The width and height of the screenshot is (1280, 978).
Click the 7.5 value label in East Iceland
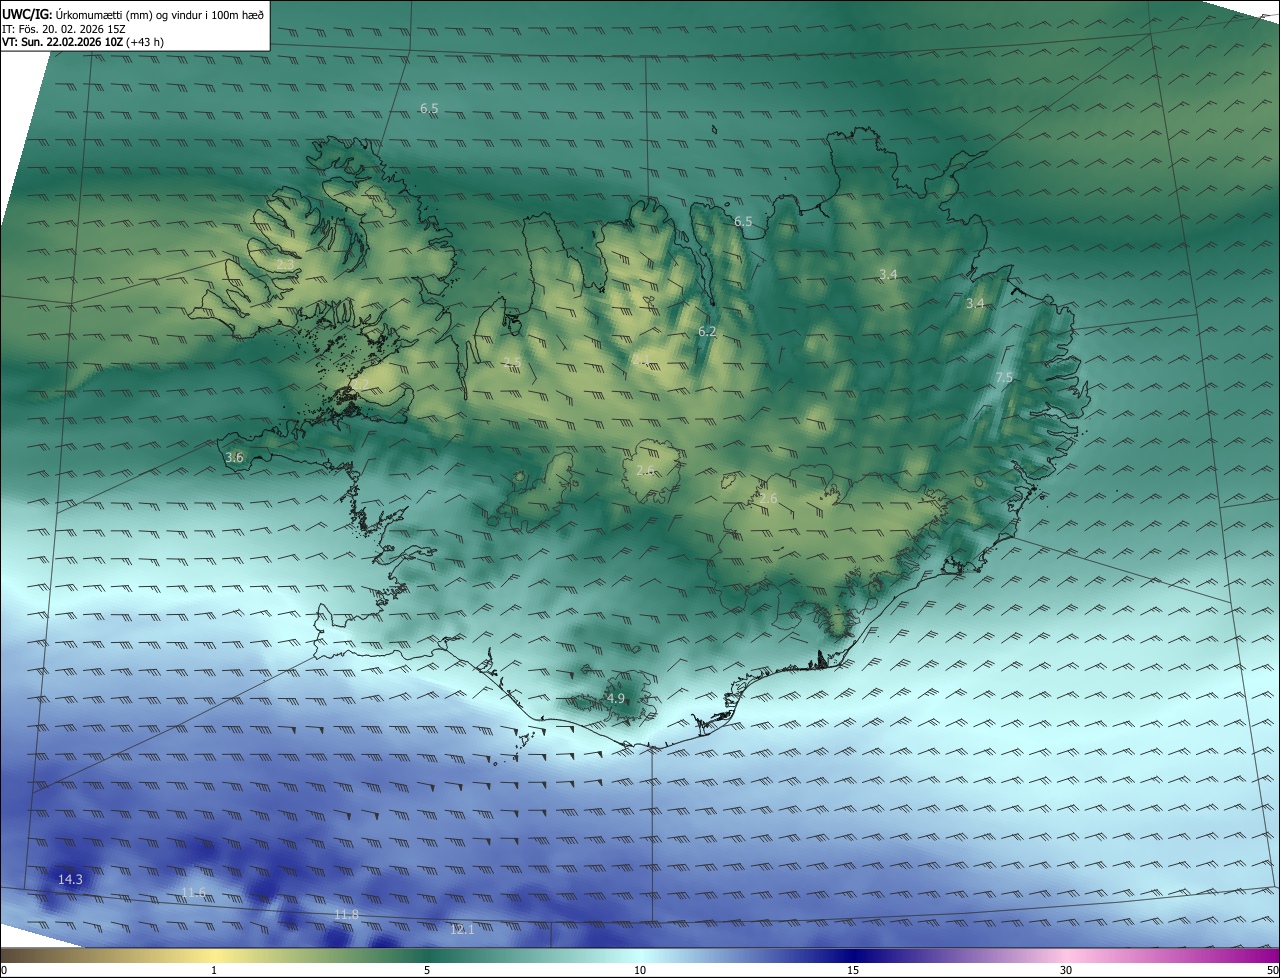click(1004, 377)
